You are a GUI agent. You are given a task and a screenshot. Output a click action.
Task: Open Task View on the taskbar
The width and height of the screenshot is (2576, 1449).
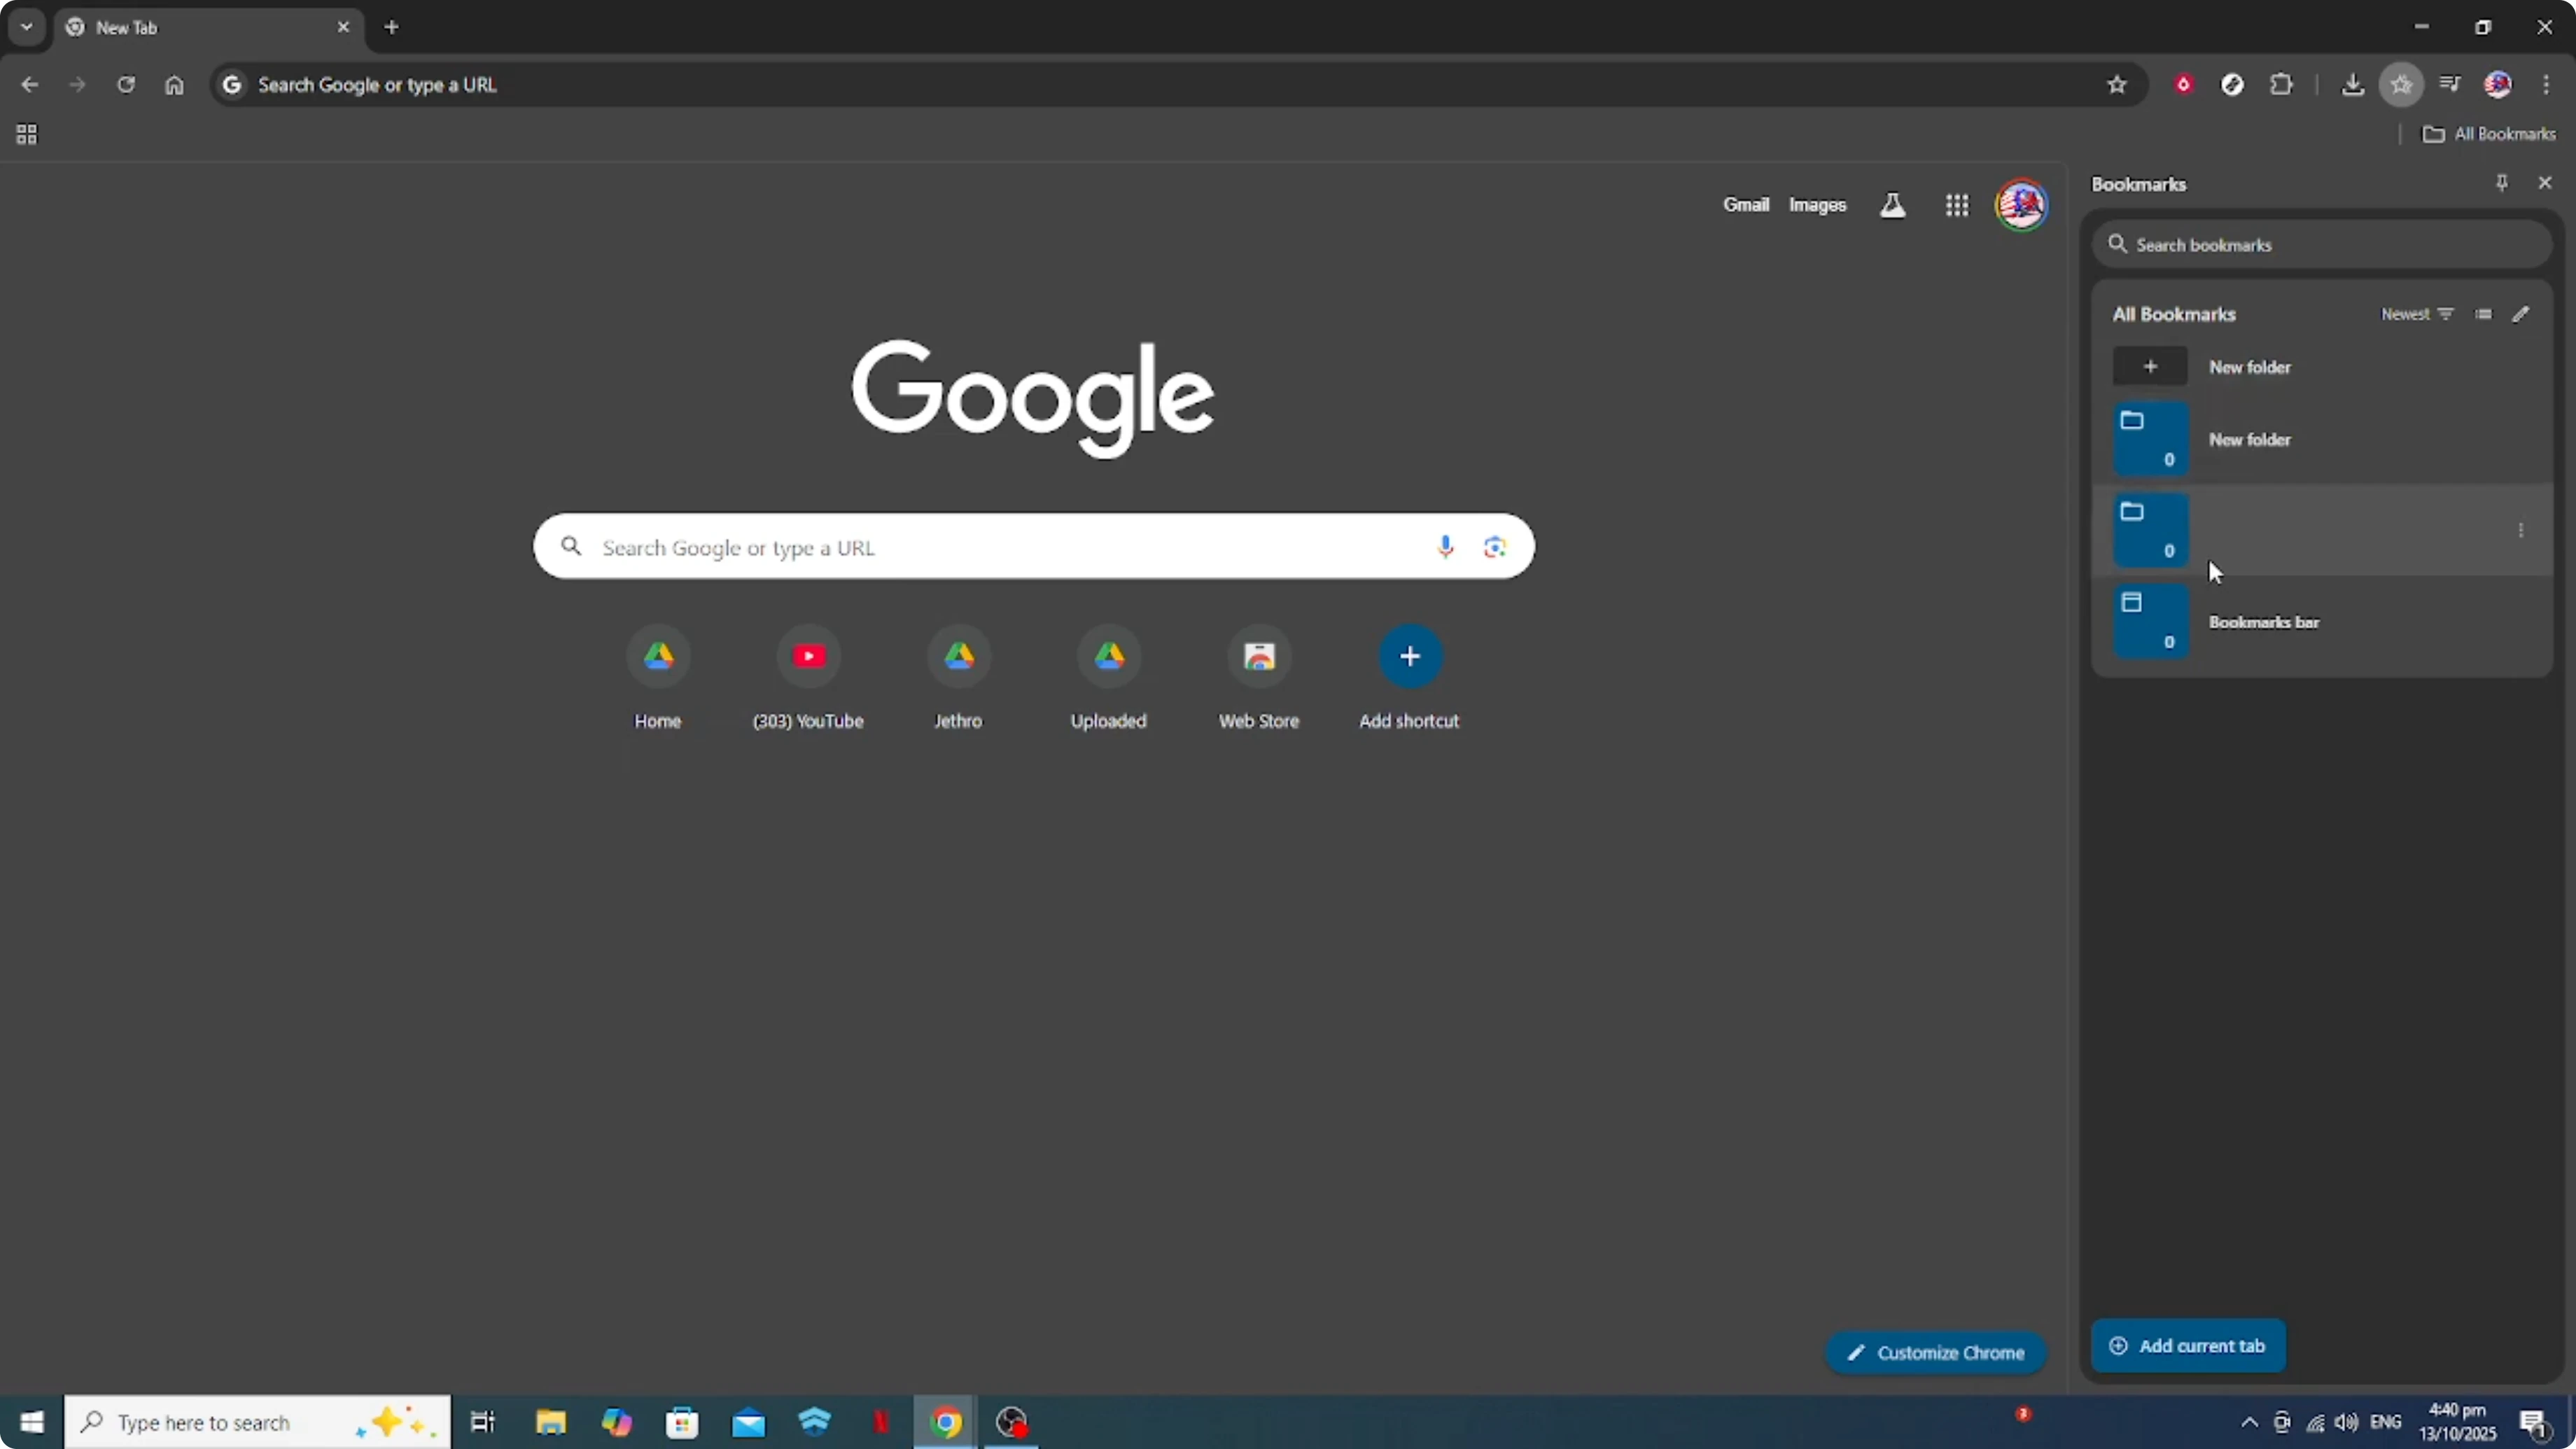[x=483, y=1422]
